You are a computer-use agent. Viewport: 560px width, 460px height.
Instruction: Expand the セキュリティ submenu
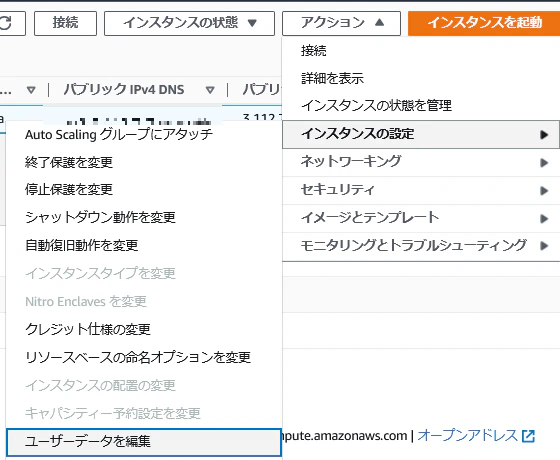click(x=421, y=190)
